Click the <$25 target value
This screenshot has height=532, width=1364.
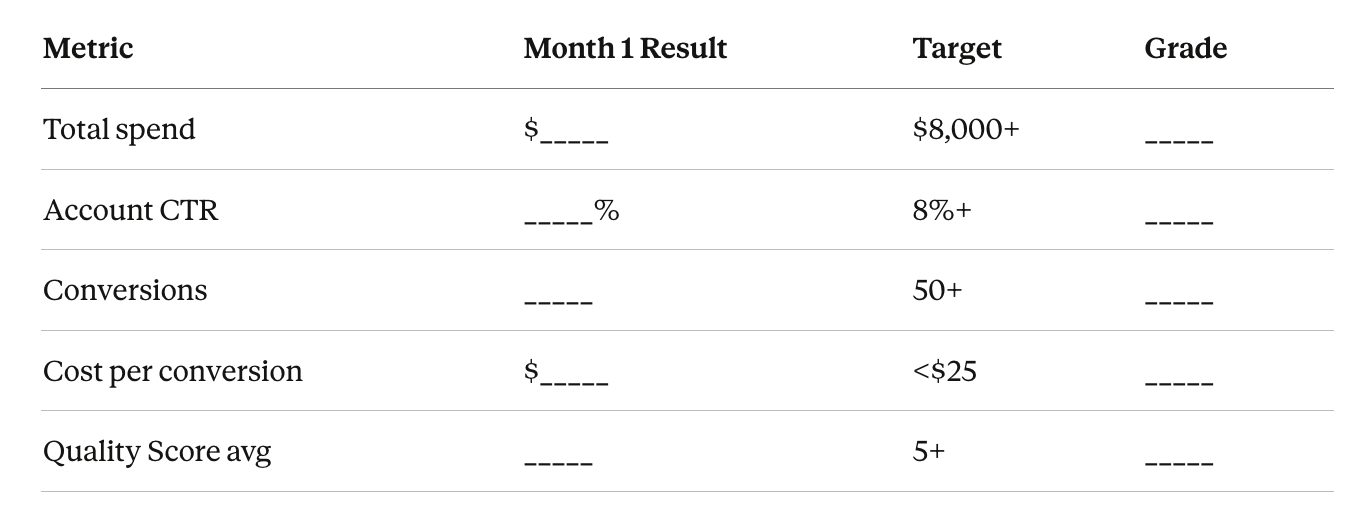pyautogui.click(x=945, y=372)
